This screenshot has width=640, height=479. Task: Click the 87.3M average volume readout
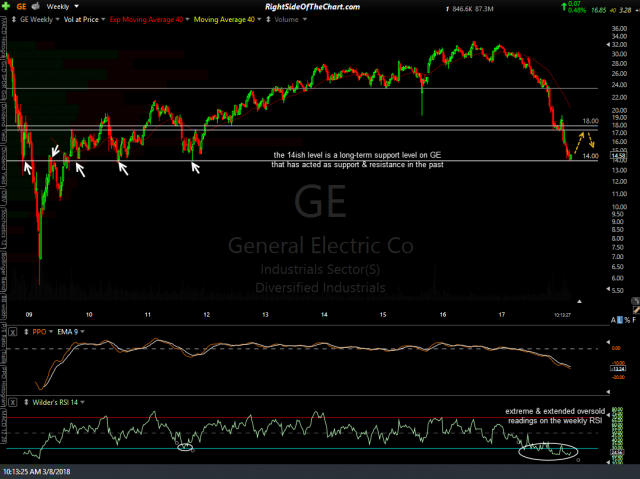[484, 9]
